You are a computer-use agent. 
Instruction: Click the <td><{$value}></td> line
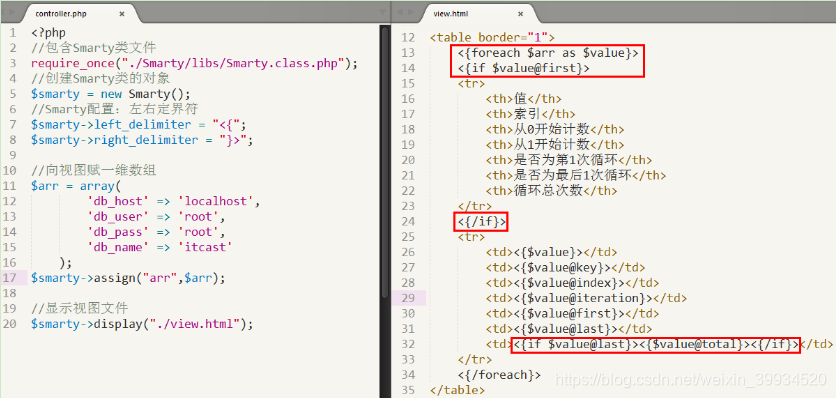click(x=551, y=252)
